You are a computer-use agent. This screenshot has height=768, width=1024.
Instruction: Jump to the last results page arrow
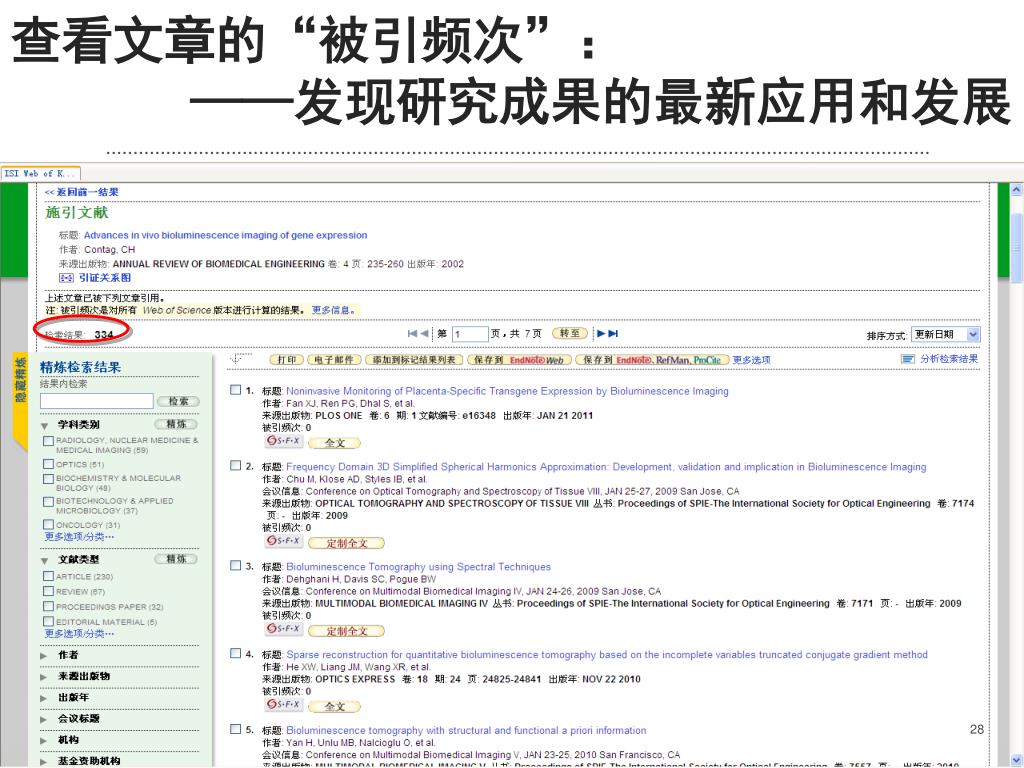coord(614,334)
